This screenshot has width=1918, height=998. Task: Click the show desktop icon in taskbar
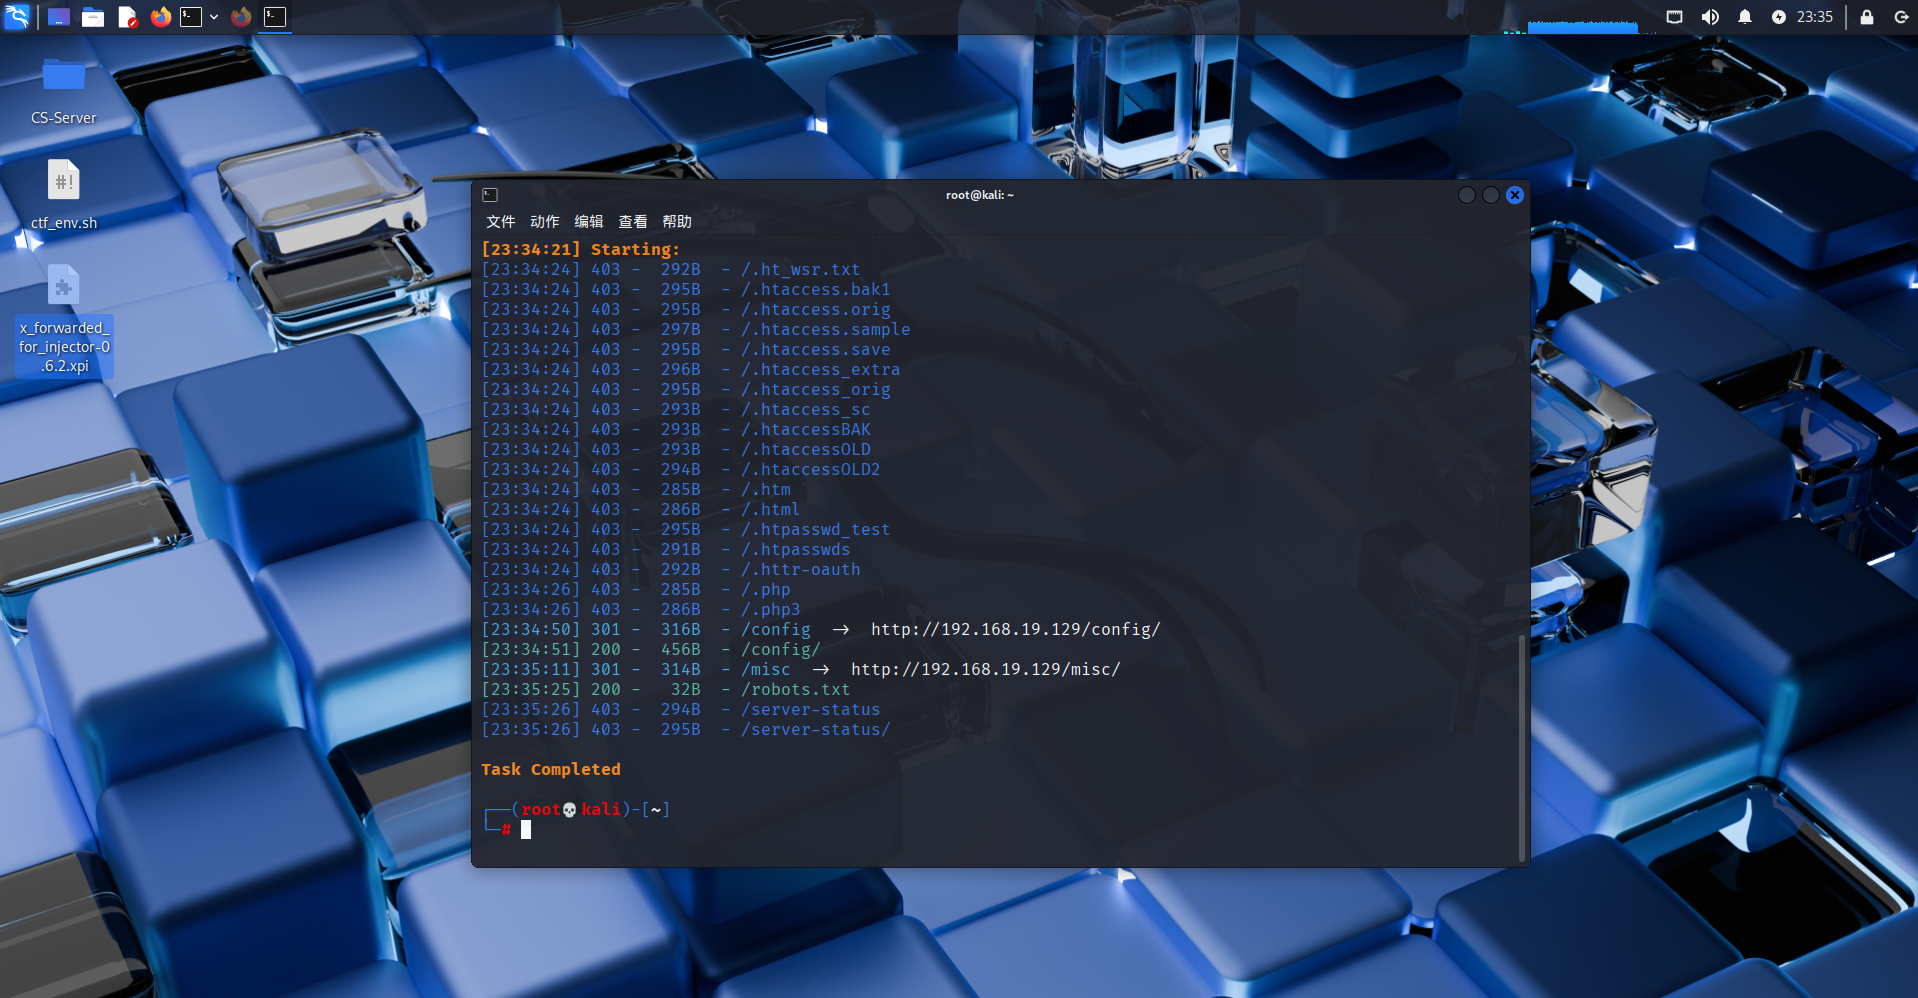(59, 17)
